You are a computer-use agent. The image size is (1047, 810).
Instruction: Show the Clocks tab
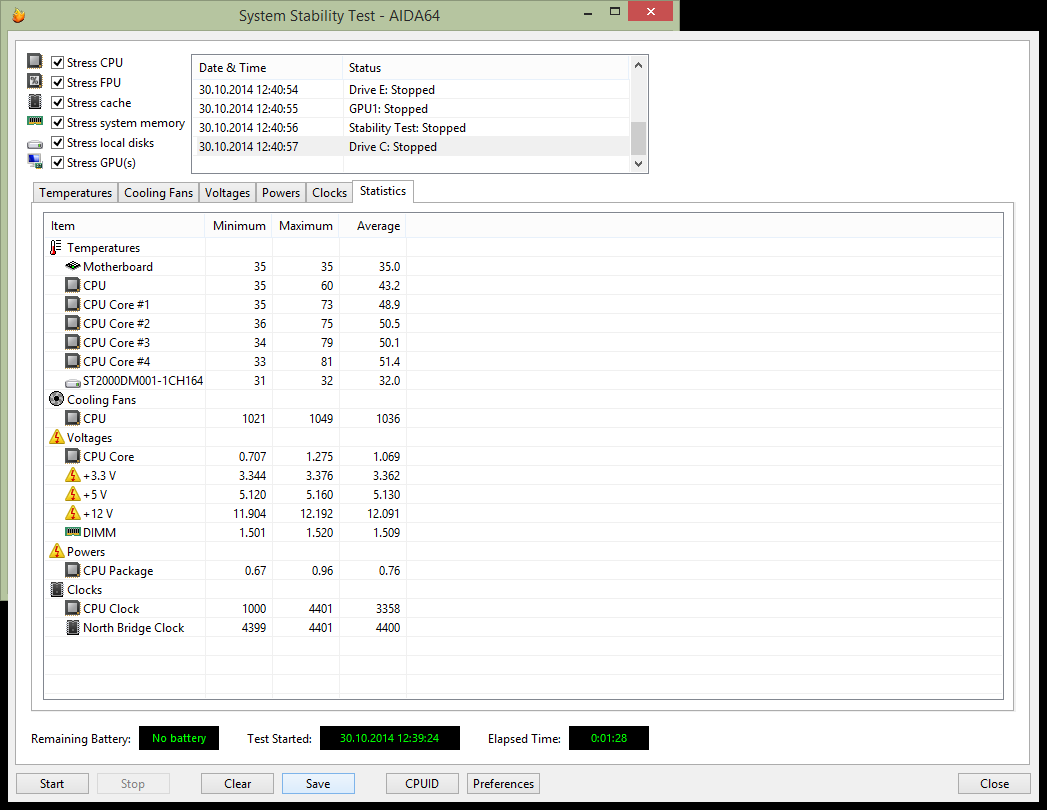[x=329, y=193]
